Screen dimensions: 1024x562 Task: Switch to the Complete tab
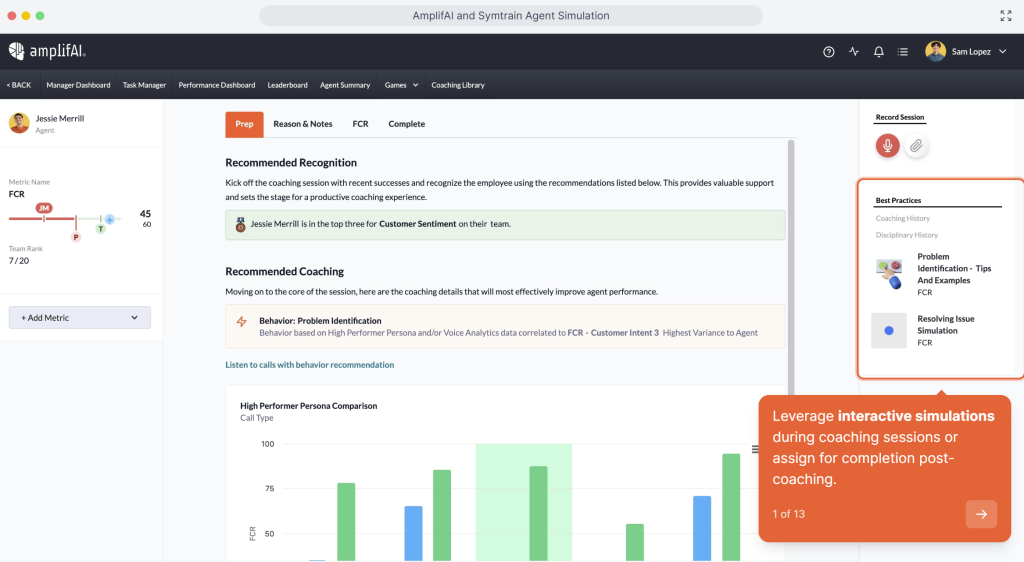pyautogui.click(x=406, y=124)
